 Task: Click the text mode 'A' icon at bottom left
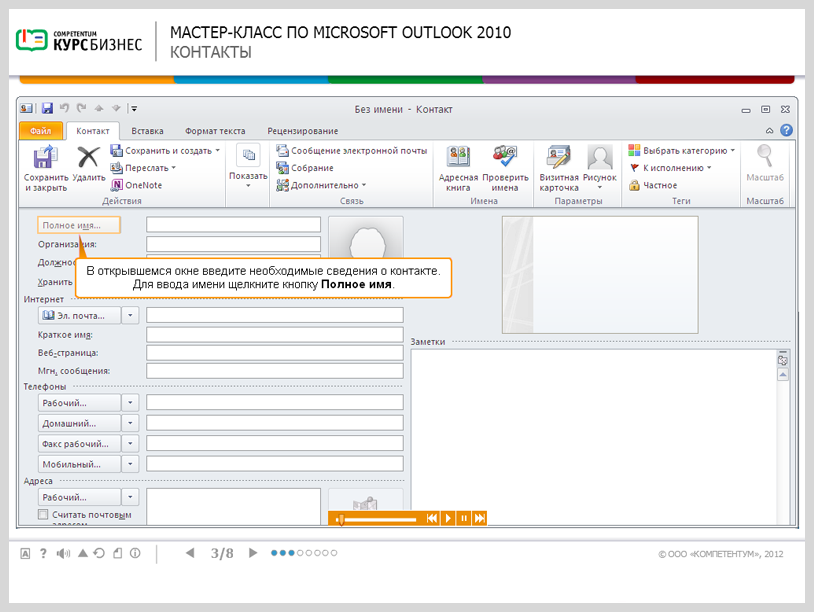(25, 554)
